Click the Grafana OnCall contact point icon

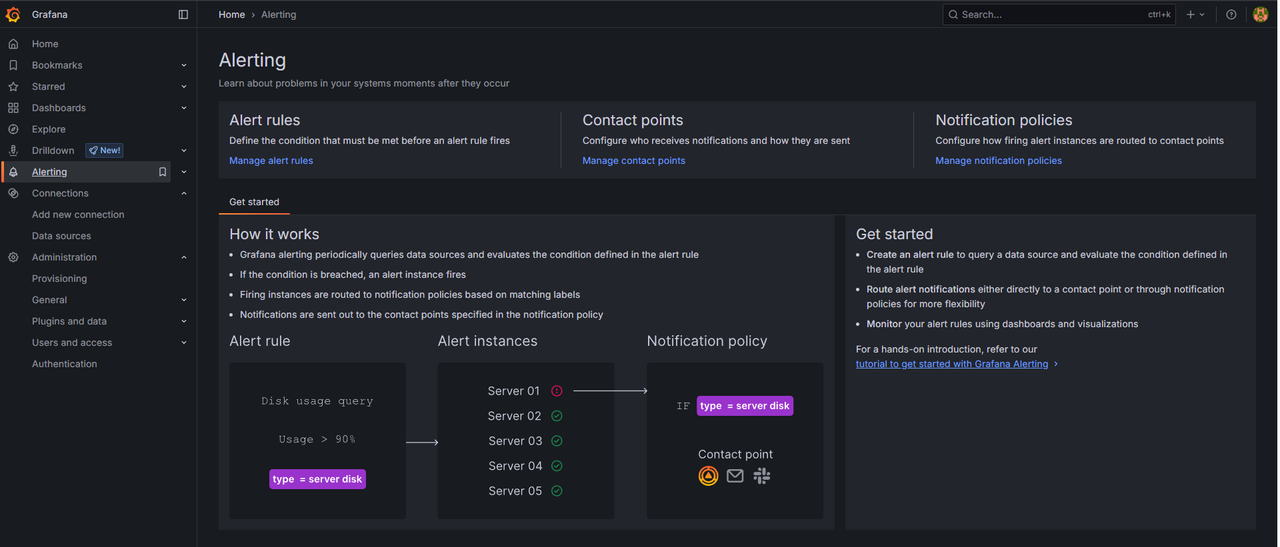click(708, 476)
